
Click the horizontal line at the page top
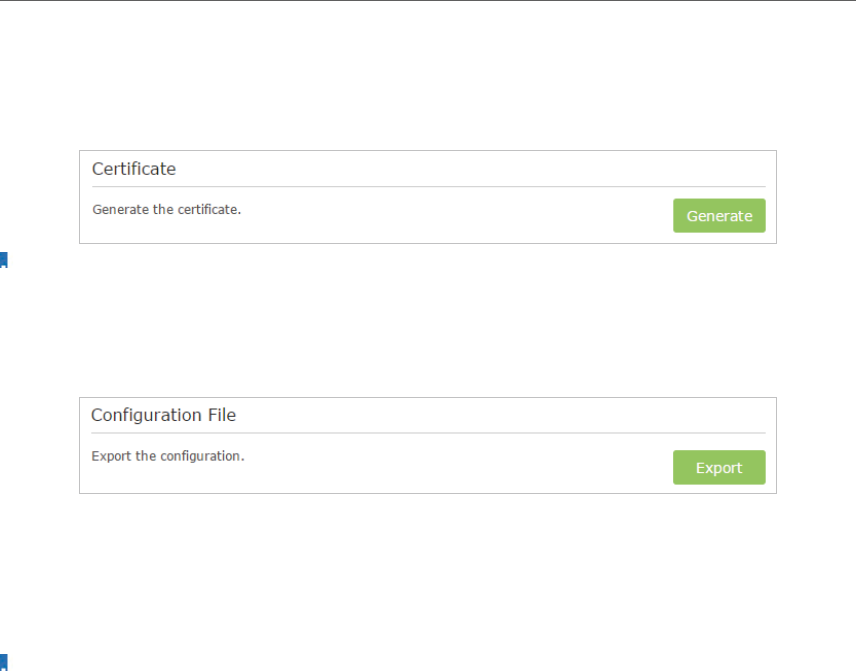(x=428, y=1)
